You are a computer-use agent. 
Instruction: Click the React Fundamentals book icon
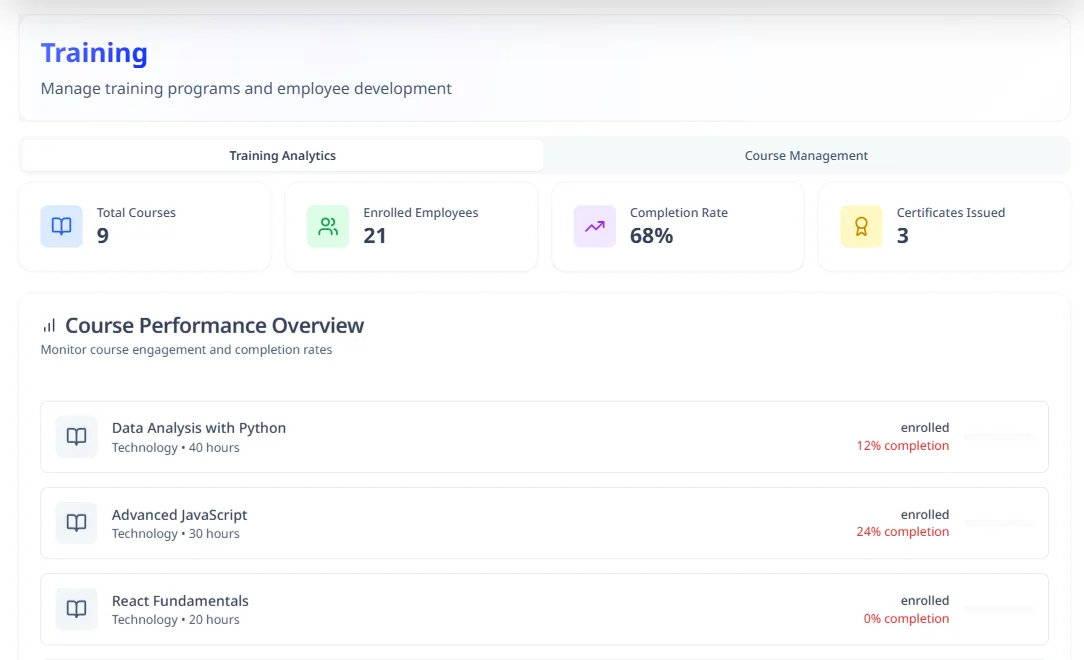click(x=76, y=609)
